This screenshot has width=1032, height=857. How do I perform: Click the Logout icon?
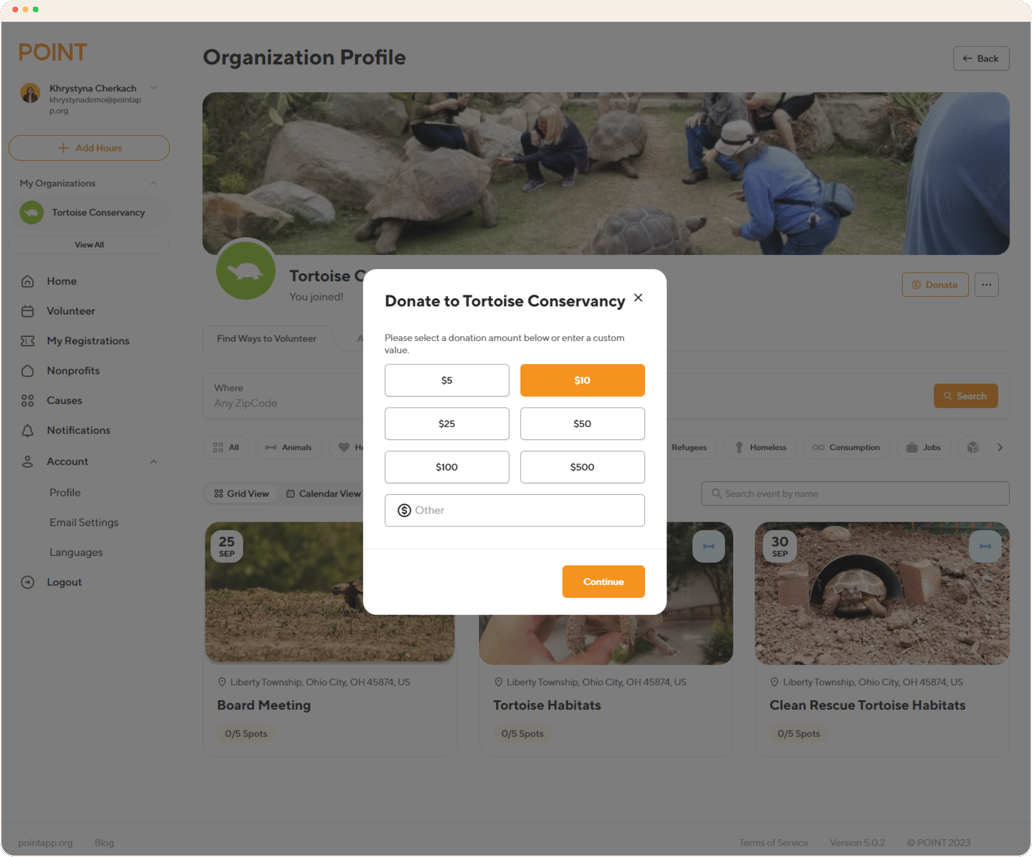[x=28, y=582]
